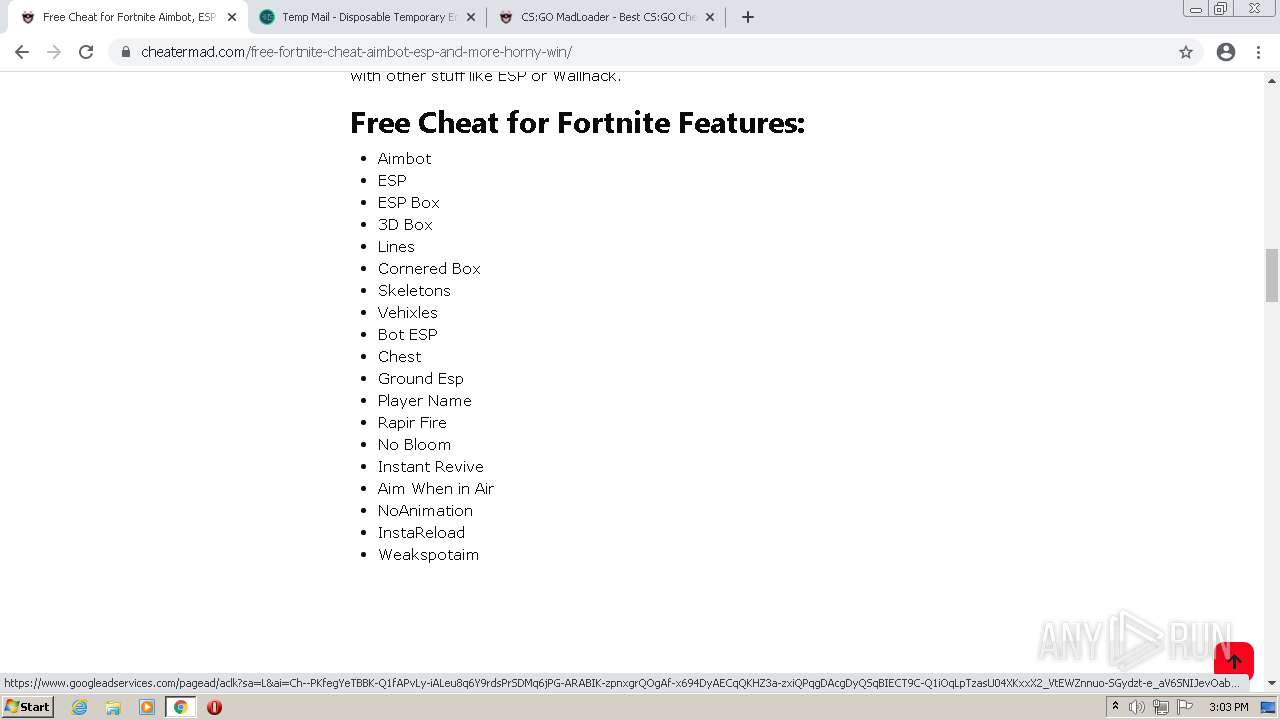1280x720 pixels.
Task: Open the Chrome profile avatar menu
Action: pyautogui.click(x=1226, y=52)
